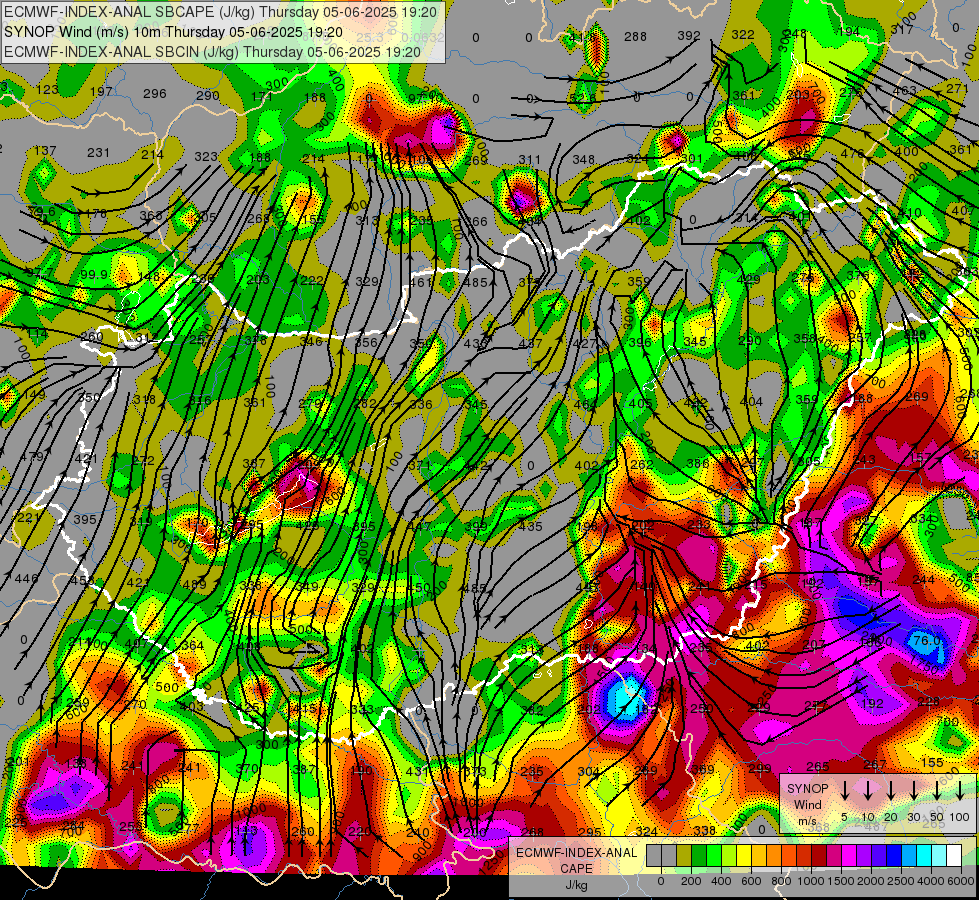Click the 600 tick label on color bar
The image size is (979, 900).
(x=751, y=881)
